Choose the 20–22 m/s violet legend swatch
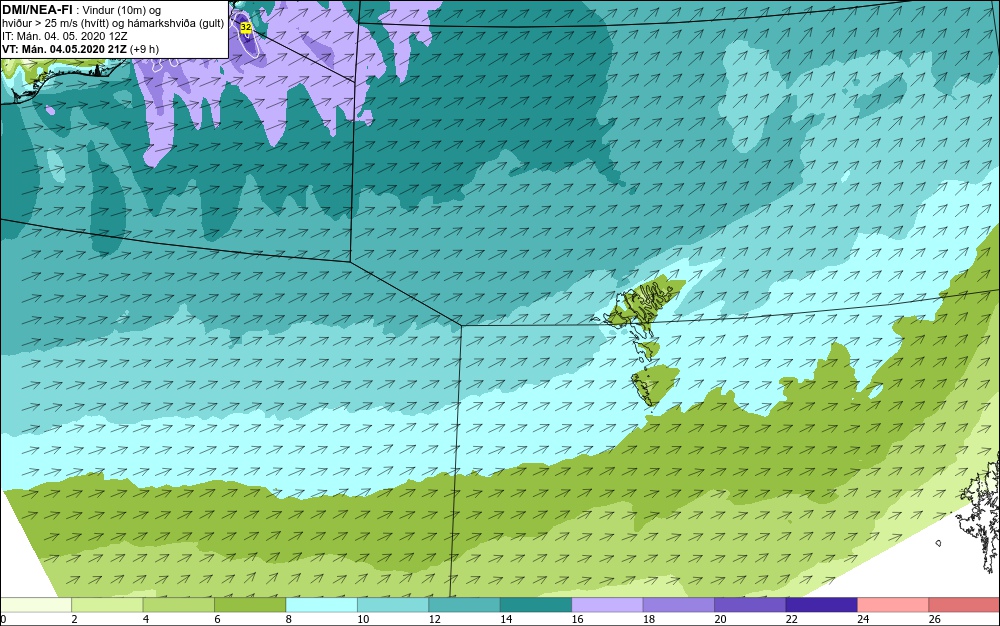 (x=750, y=605)
